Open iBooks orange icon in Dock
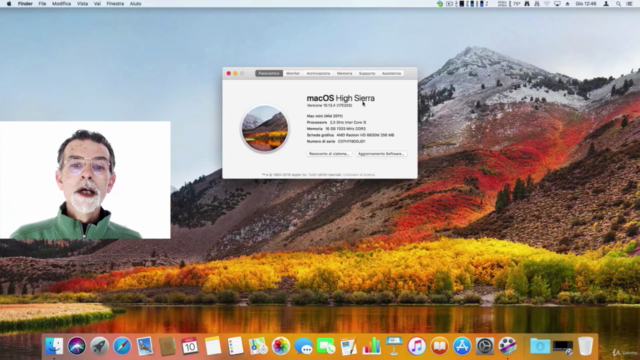Image resolution: width=640 pixels, height=360 pixels. tap(440, 347)
